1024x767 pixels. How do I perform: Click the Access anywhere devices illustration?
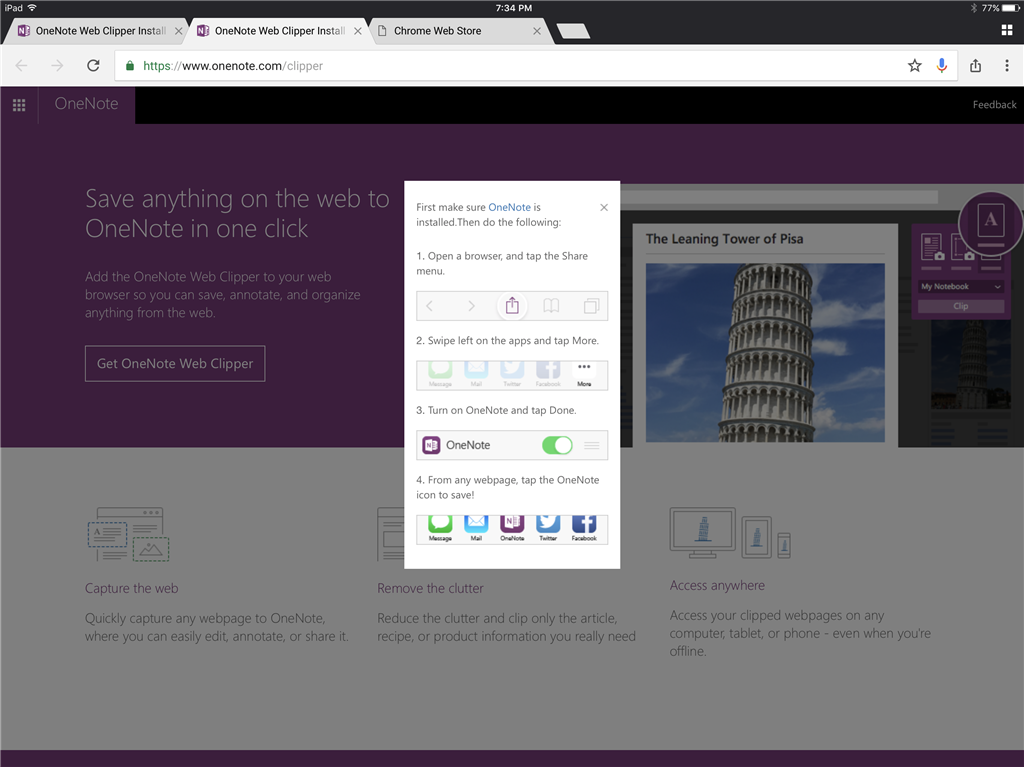pos(730,532)
